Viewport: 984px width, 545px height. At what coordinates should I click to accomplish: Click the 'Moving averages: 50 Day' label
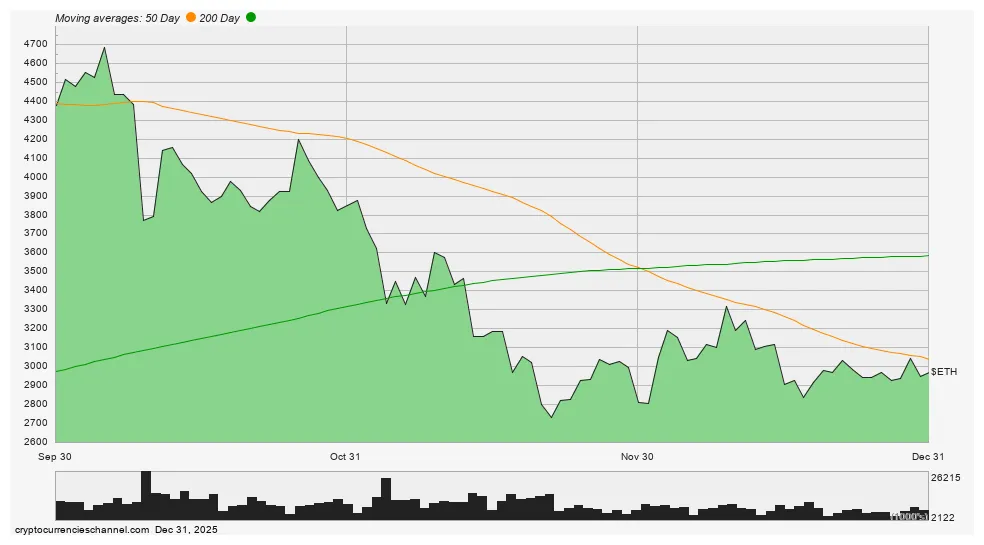[x=117, y=18]
